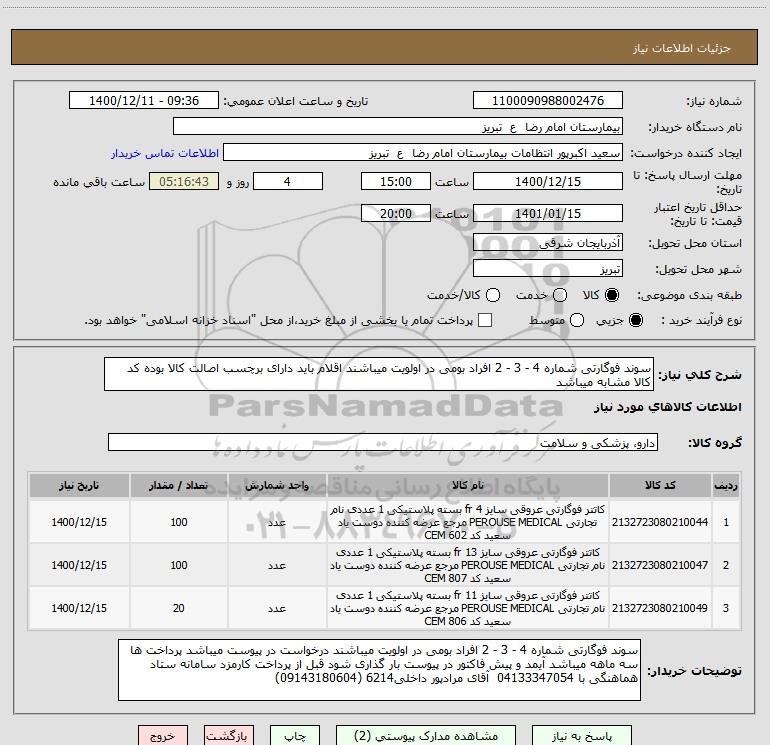Click the اطلاعات کالاهای مورد نیاز heading
This screenshot has width=770, height=745.
coord(668,407)
